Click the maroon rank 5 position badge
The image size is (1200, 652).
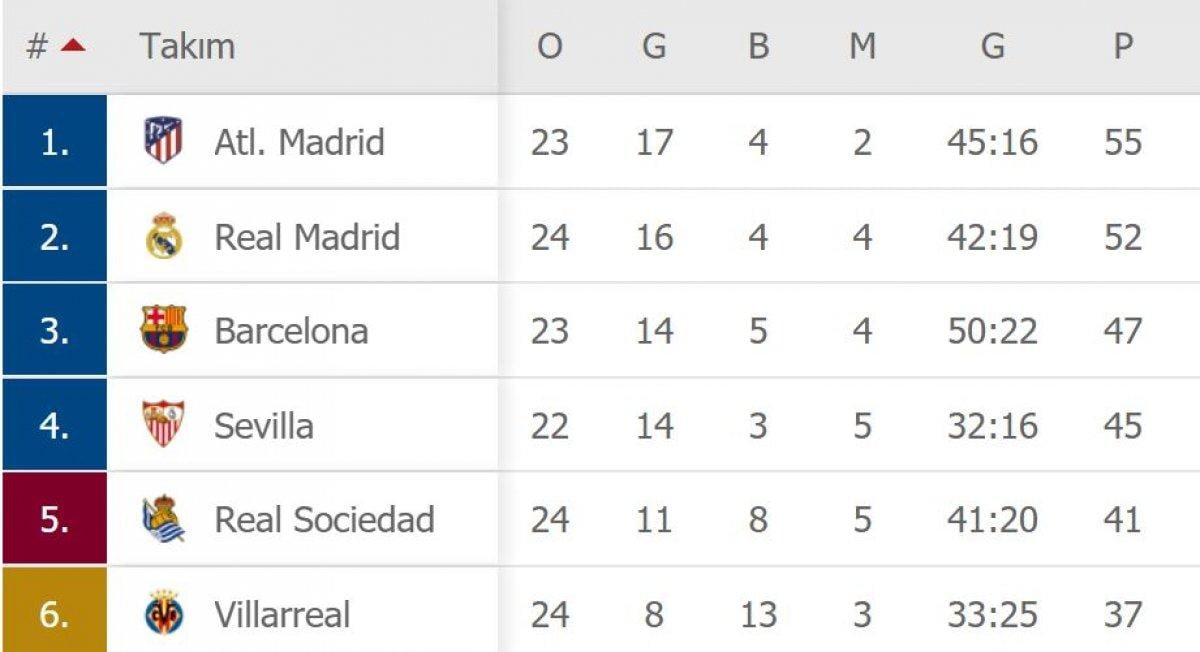coord(54,519)
